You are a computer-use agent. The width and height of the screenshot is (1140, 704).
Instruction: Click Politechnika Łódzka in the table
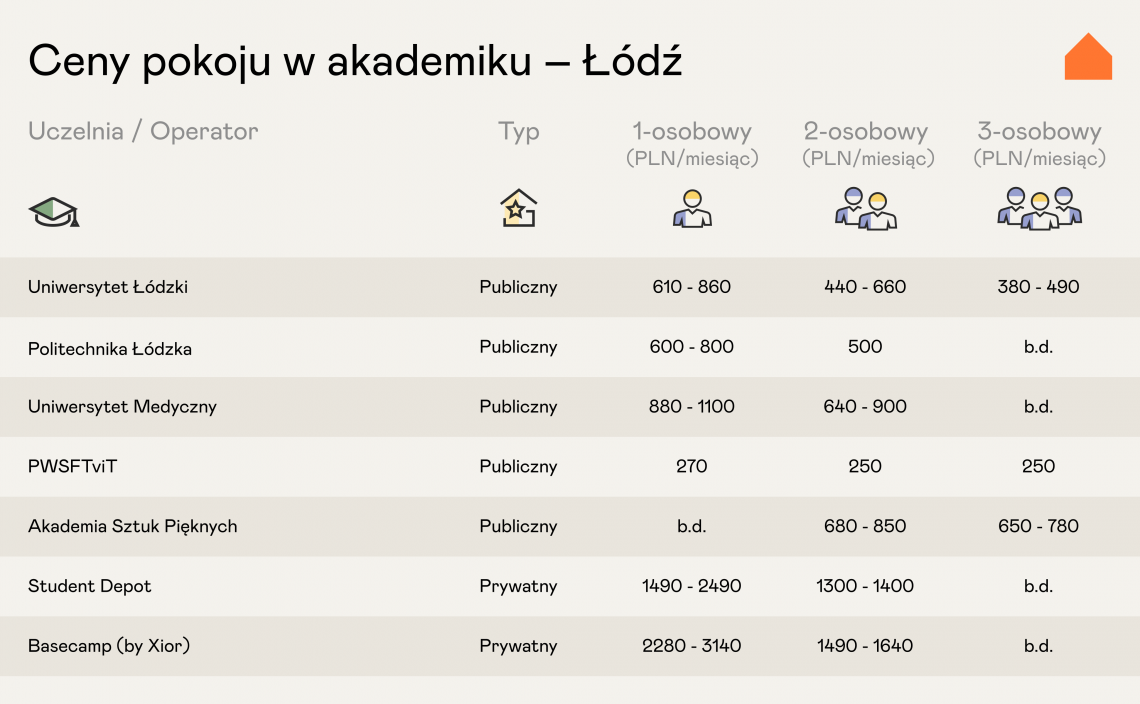[x=110, y=348]
